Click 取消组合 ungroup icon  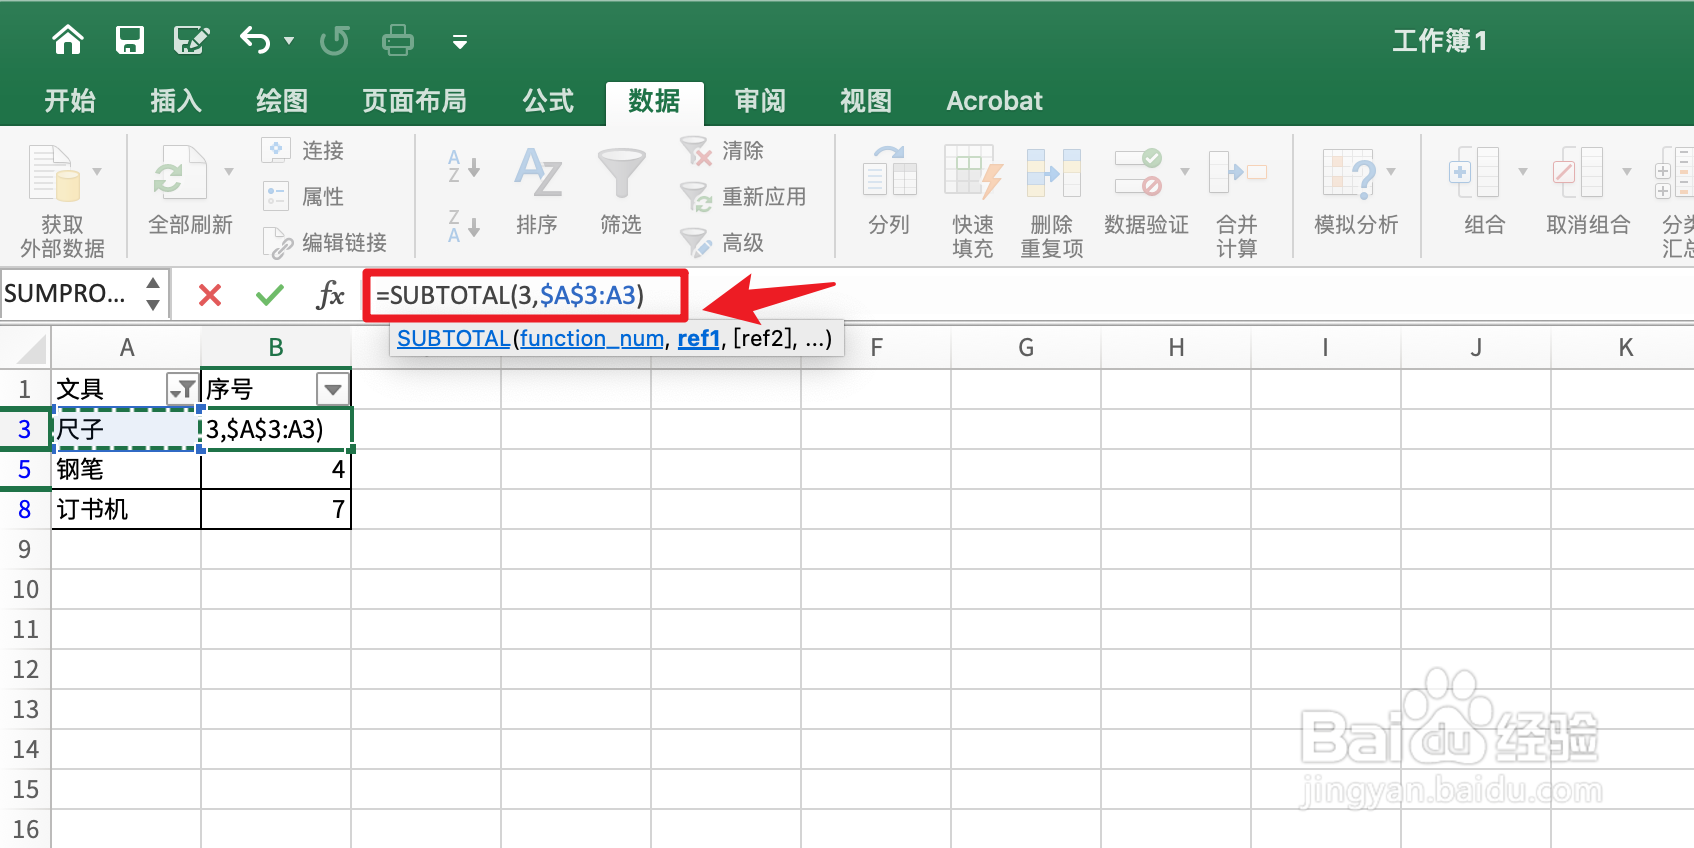pos(1578,172)
